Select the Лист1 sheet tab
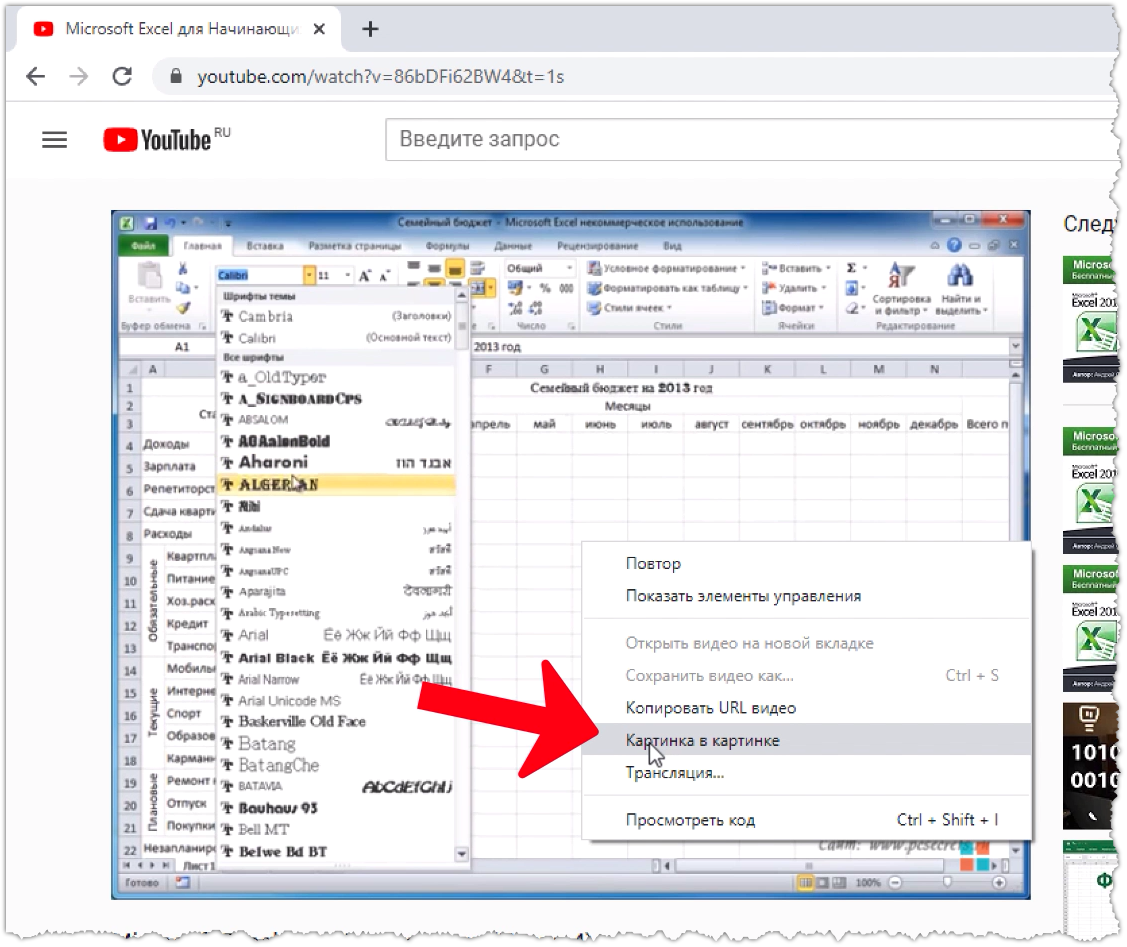 (198, 866)
